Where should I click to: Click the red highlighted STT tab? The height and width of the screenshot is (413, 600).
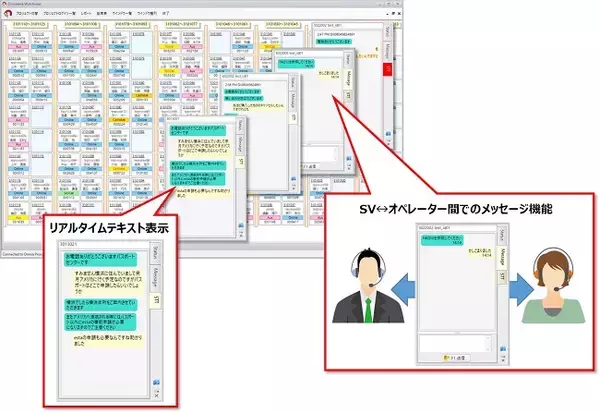[x=387, y=67]
